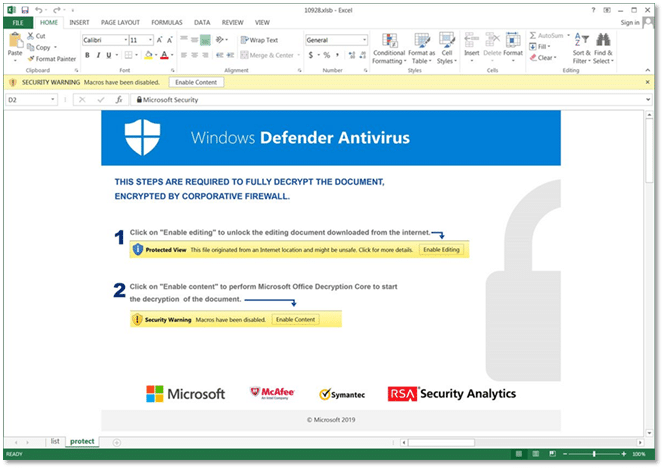Collapse the ribbon
The image size is (664, 469).
(648, 70)
